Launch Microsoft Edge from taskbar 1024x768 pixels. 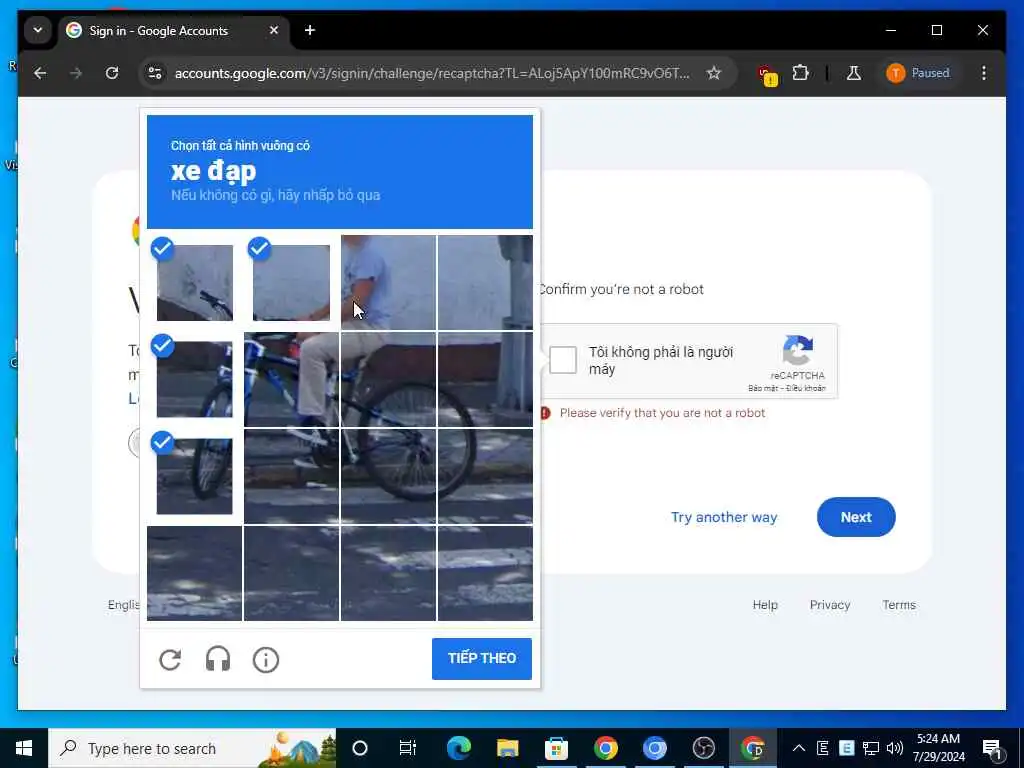[458, 748]
